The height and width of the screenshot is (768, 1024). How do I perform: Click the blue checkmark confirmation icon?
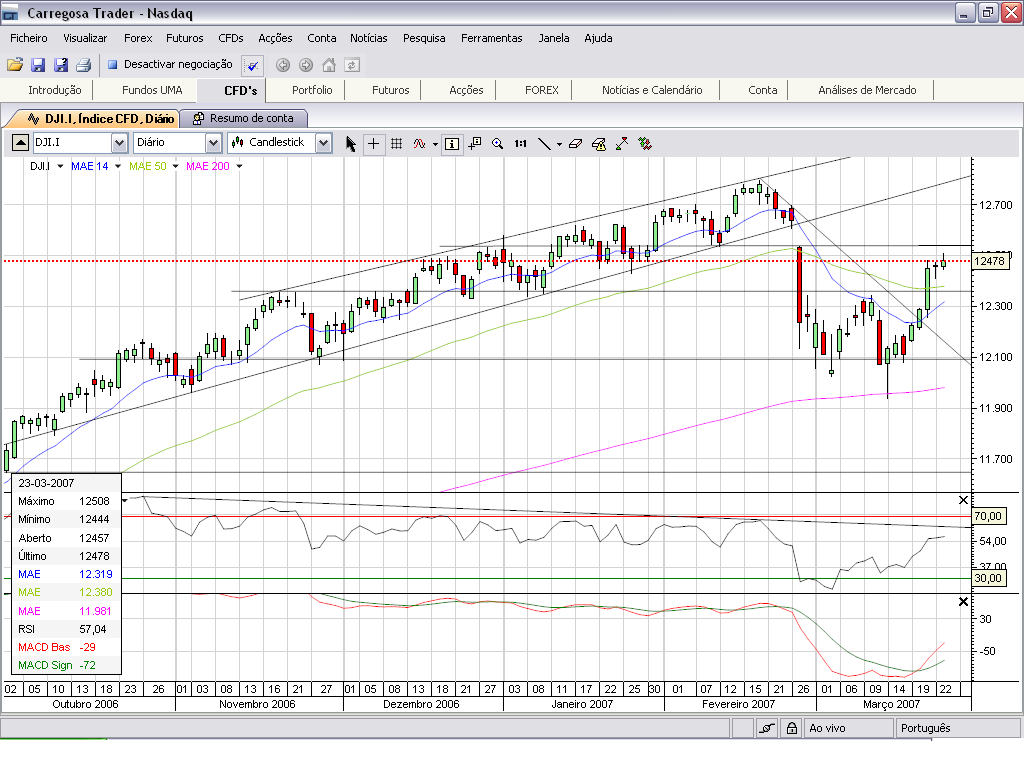click(252, 65)
